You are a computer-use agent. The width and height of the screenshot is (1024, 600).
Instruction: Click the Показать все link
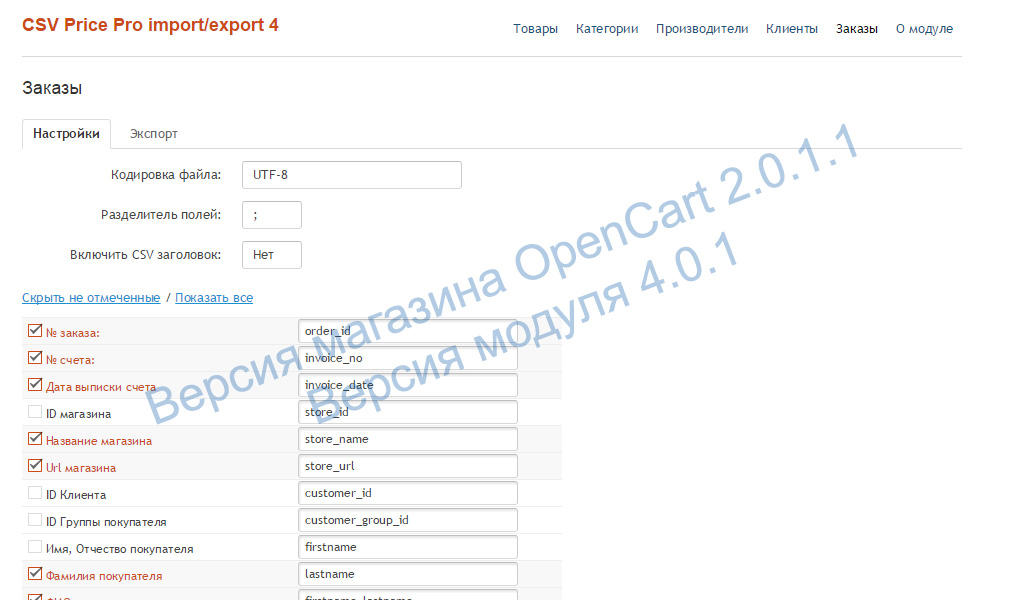[214, 298]
